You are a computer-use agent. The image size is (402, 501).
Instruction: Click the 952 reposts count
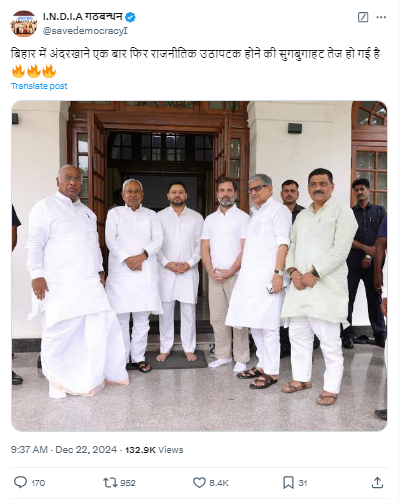pos(128,483)
